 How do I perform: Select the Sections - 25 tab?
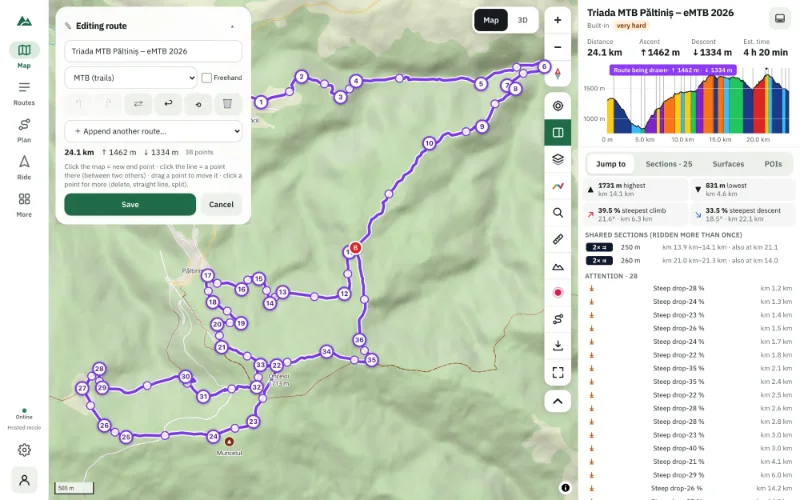tap(668, 164)
